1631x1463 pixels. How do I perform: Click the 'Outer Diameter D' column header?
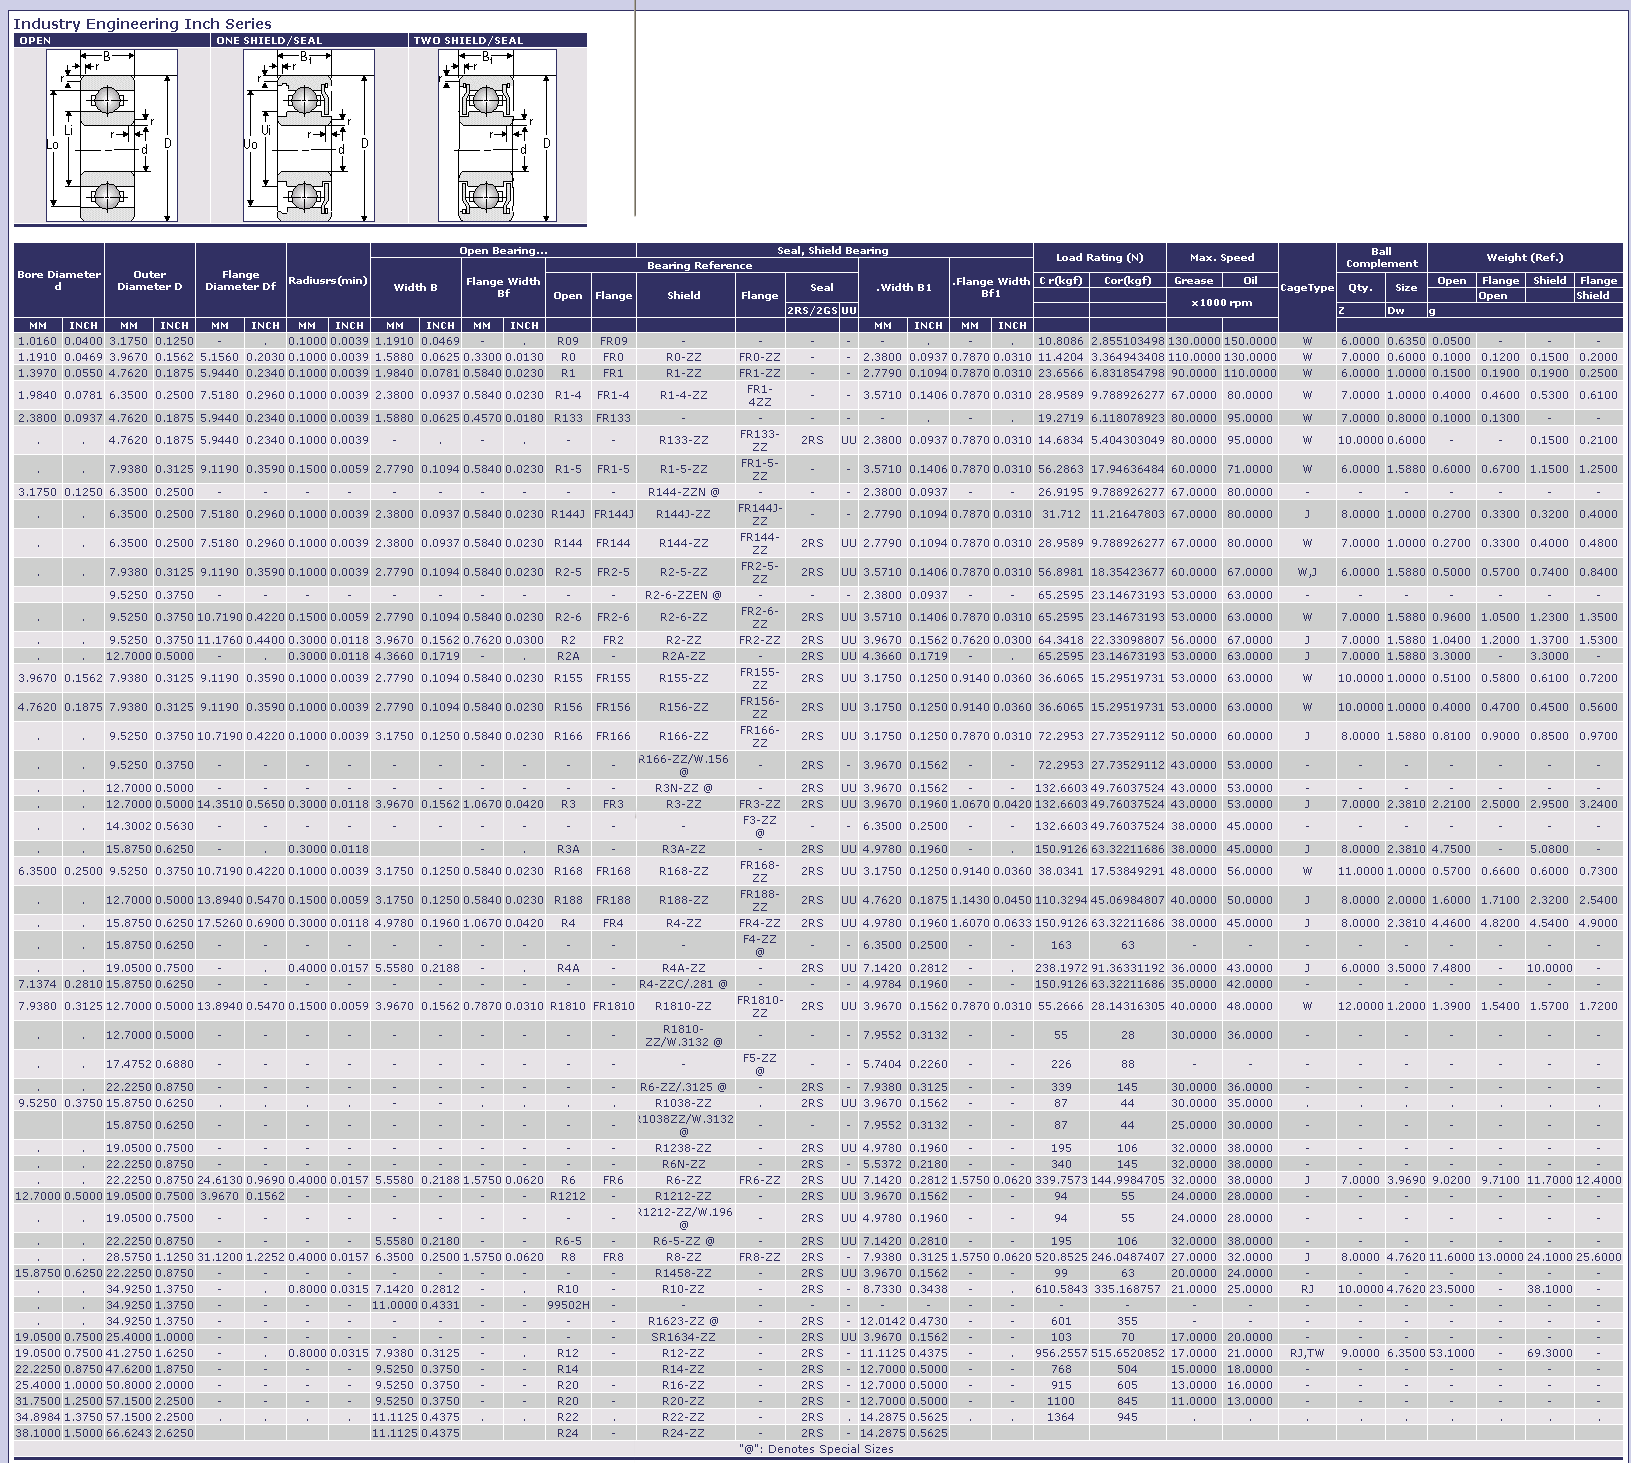click(x=150, y=280)
